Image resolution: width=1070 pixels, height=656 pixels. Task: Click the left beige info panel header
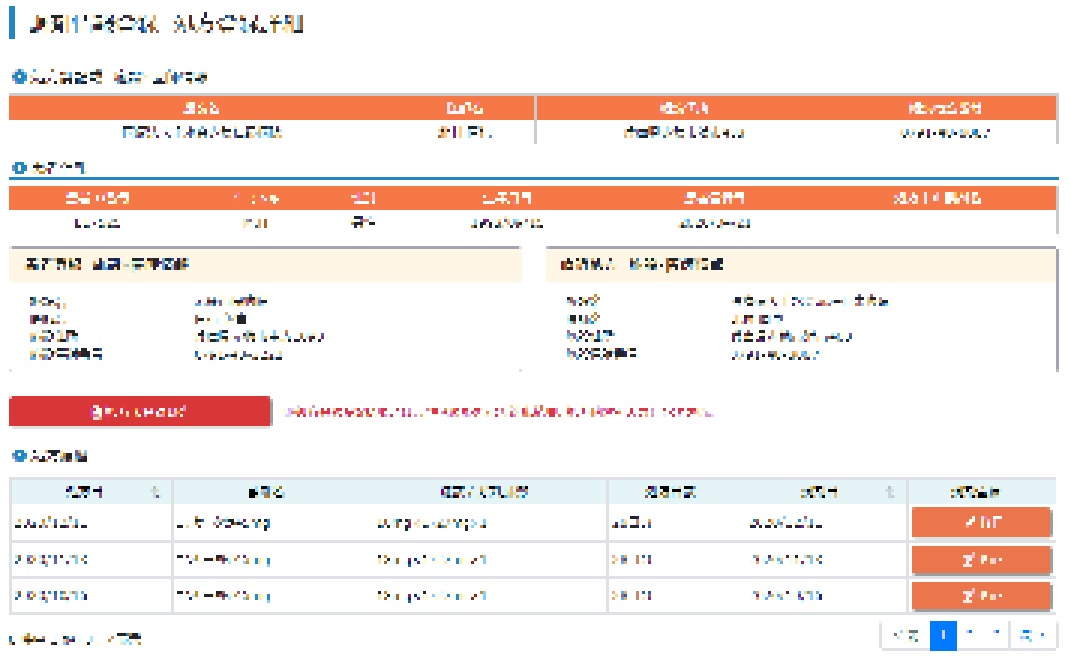point(265,265)
